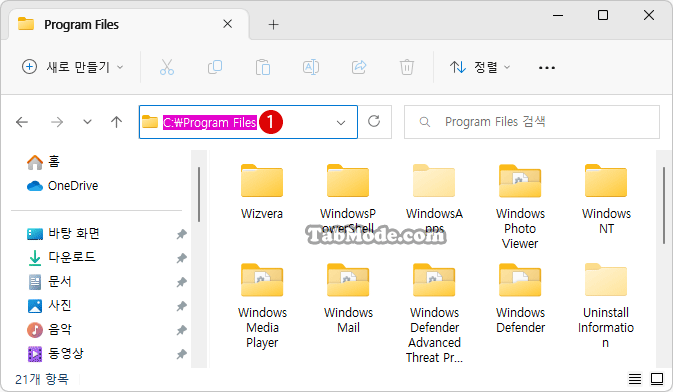Image resolution: width=673 pixels, height=392 pixels.
Task: Open 다운로드 downloads shortcut
Action: tap(61, 257)
